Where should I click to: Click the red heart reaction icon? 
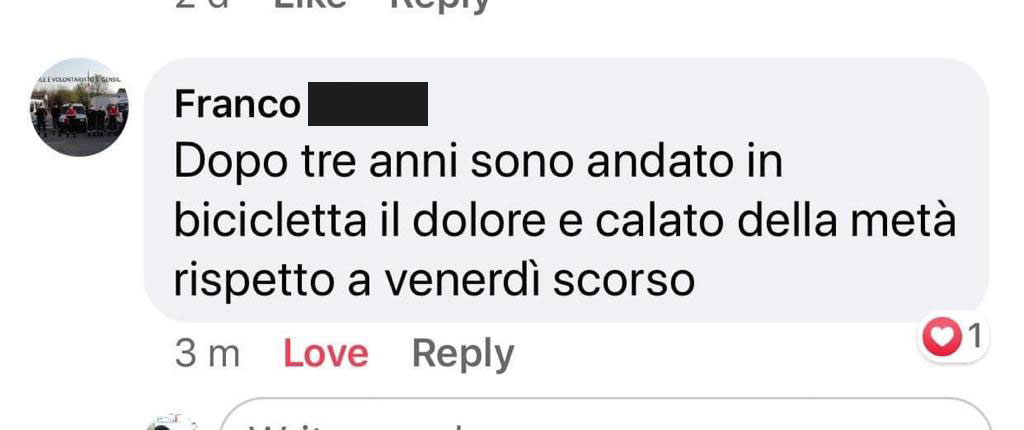tap(942, 337)
